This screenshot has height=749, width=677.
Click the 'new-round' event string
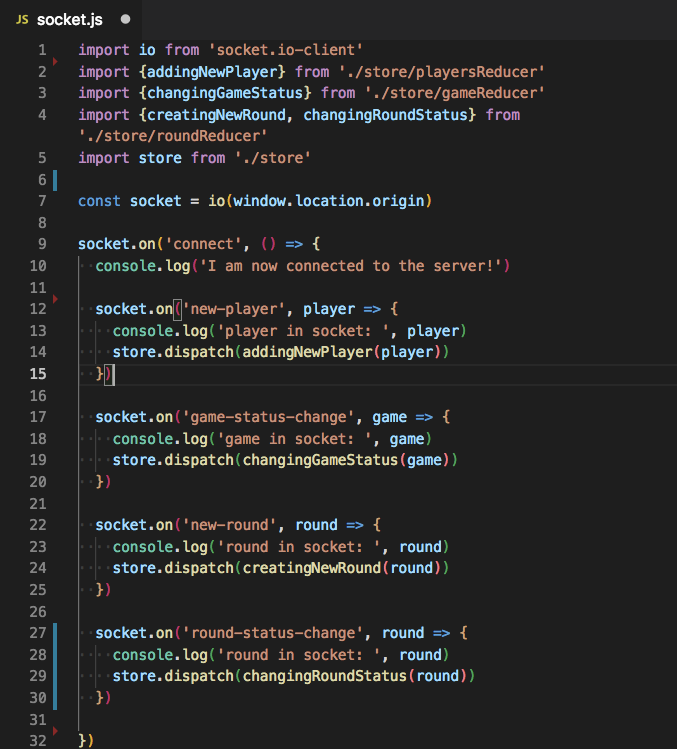click(x=229, y=525)
